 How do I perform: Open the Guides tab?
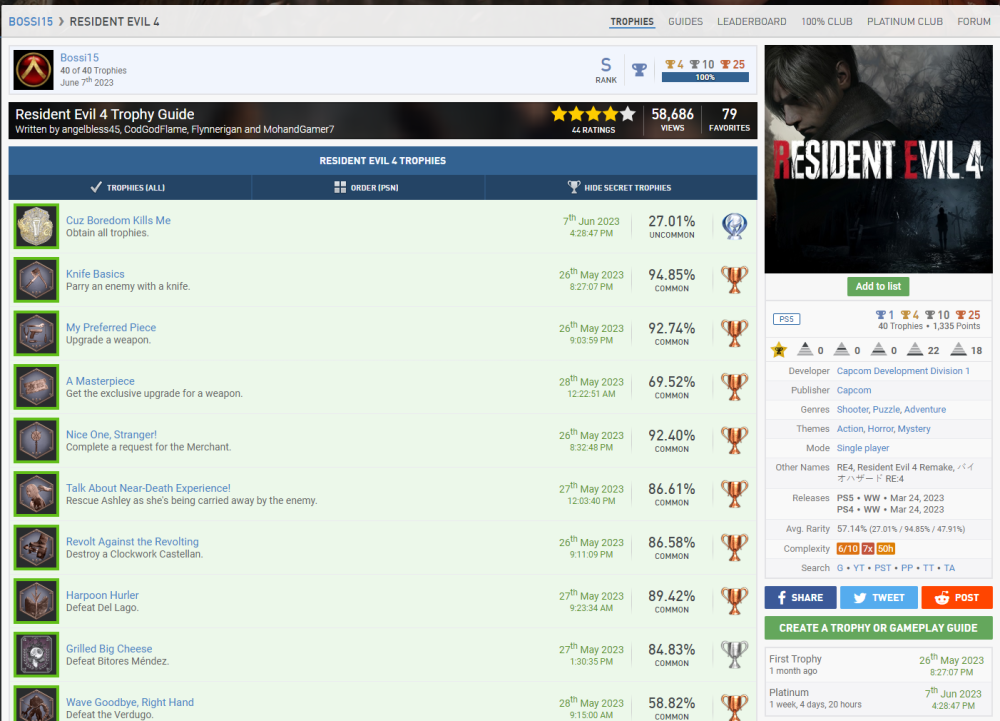tap(685, 21)
